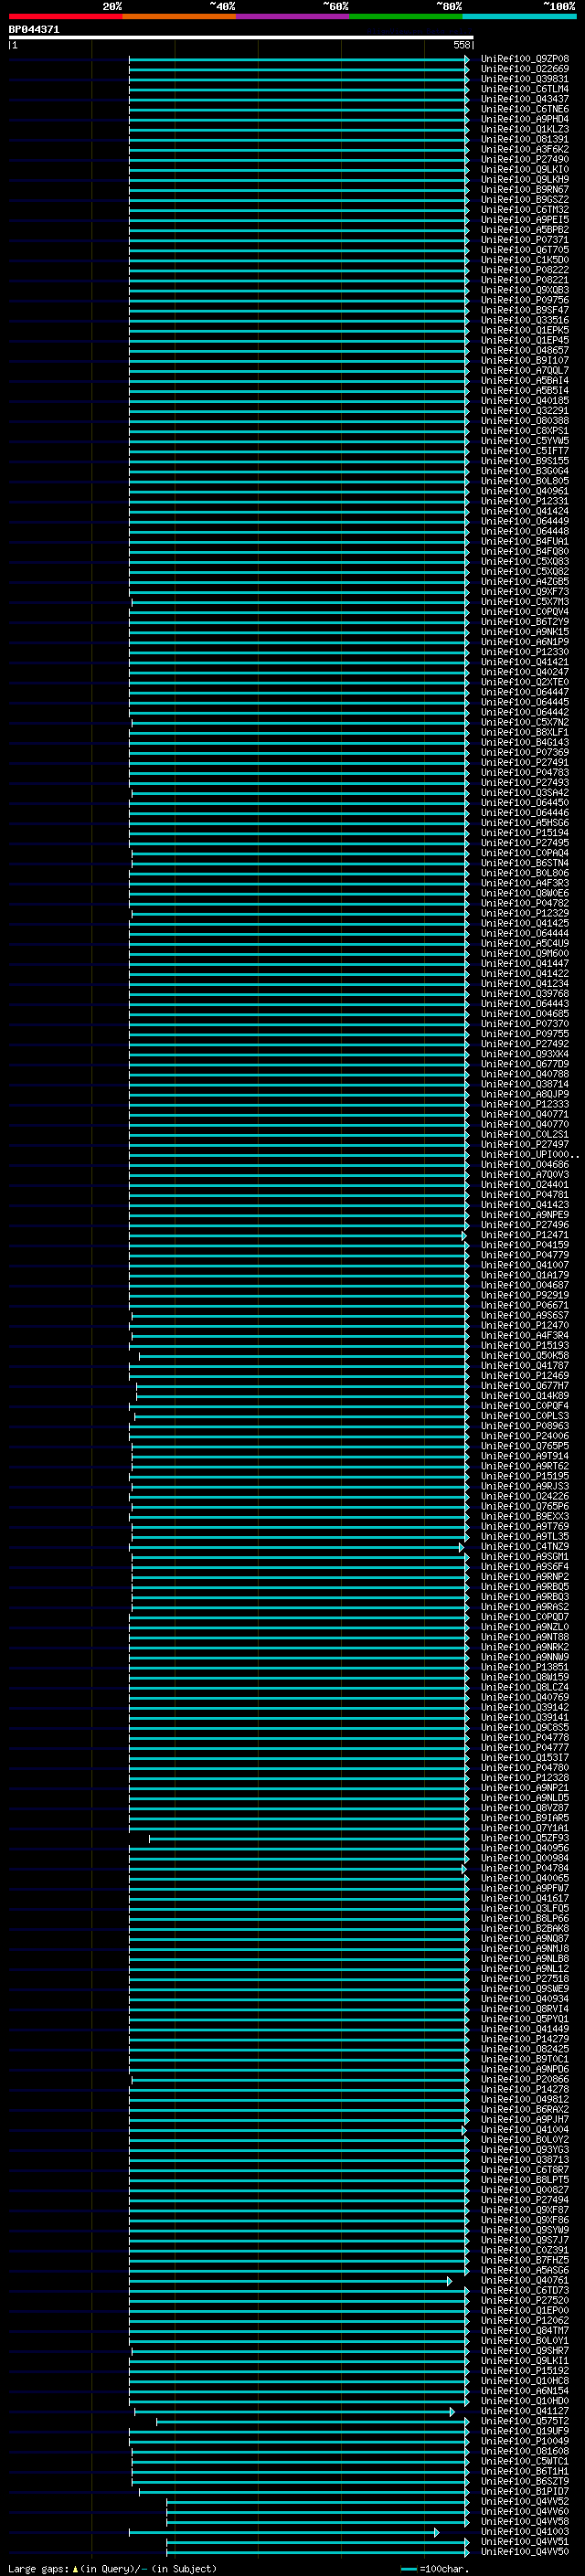Select hit label UniRef100_Q9XF73
This screenshot has width=585, height=2576.
[524, 591]
